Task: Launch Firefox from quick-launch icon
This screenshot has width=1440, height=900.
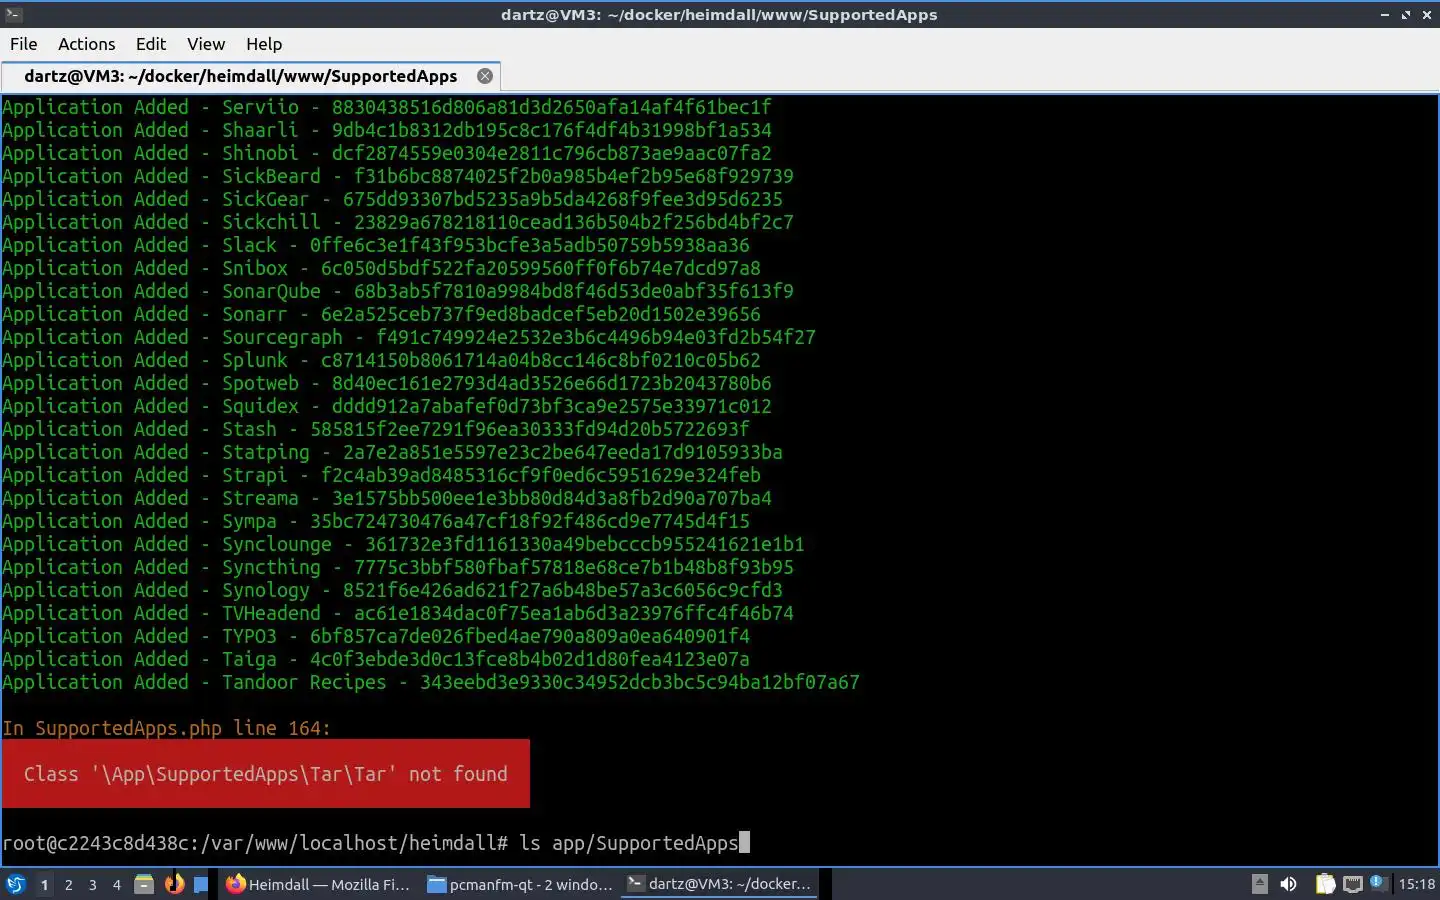Action: [174, 884]
